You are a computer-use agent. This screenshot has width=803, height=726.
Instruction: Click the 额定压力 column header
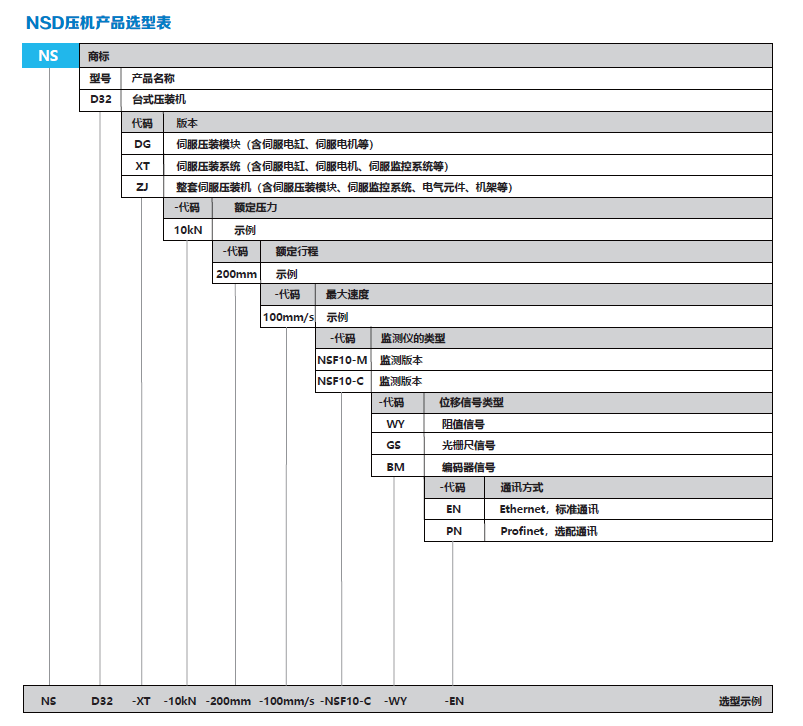pyautogui.click(x=255, y=208)
